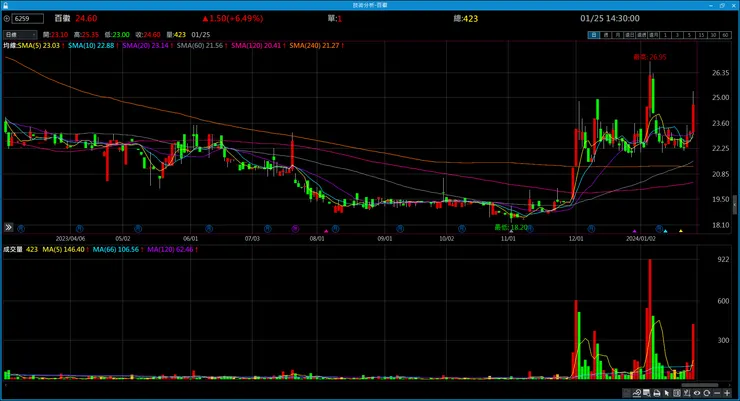Click the vertical divider handle on right edge
This screenshot has height=401, width=740.
pos(735,205)
